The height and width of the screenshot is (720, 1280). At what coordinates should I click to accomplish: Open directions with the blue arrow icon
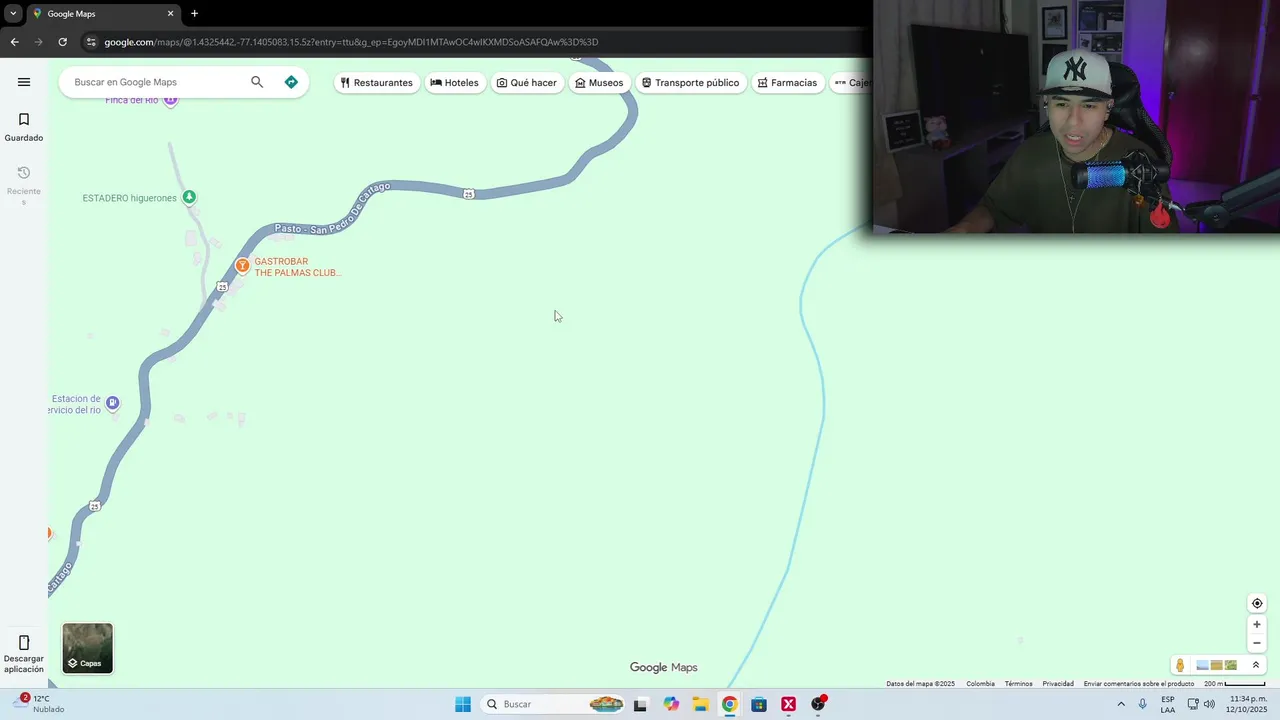pos(291,82)
